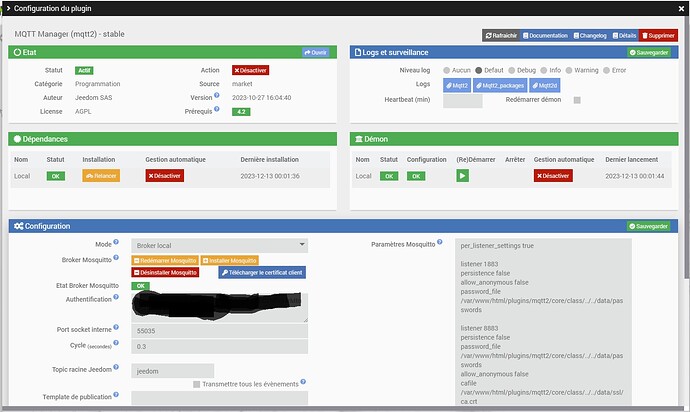Click the version date 2023-10-27 16:04:40
The image size is (690, 412).
(x=261, y=98)
